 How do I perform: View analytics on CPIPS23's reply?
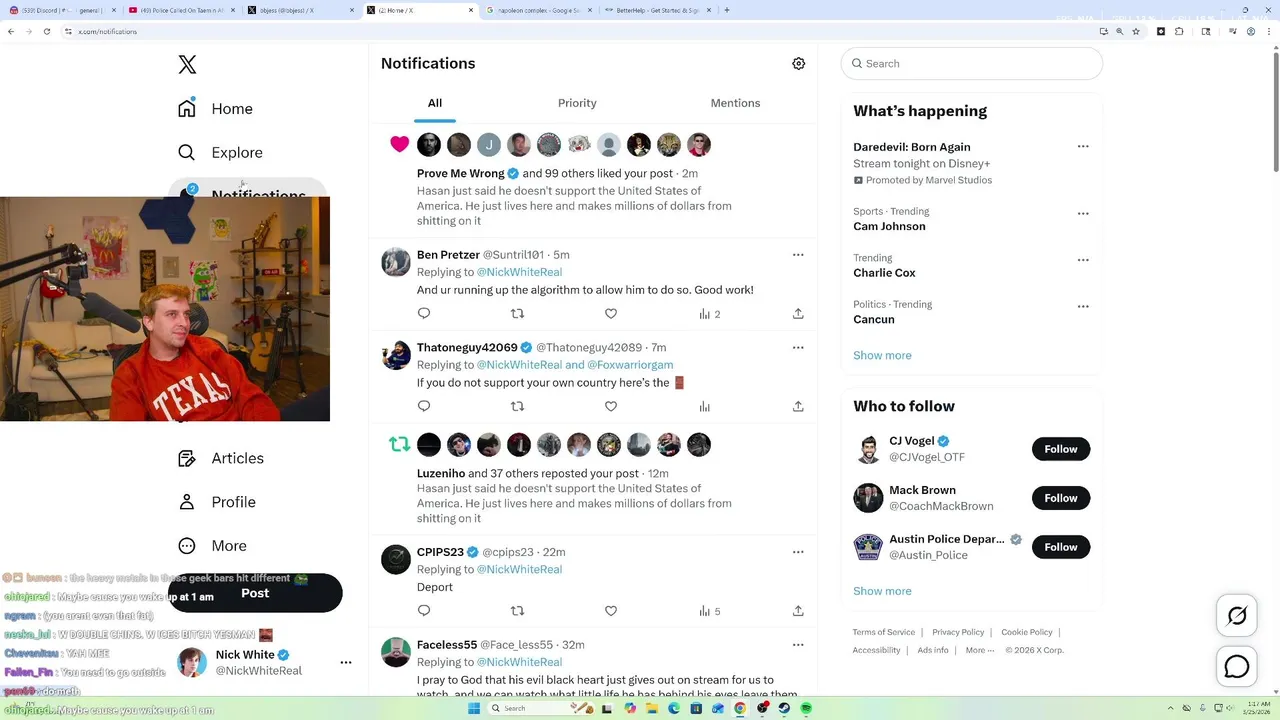[x=709, y=611]
